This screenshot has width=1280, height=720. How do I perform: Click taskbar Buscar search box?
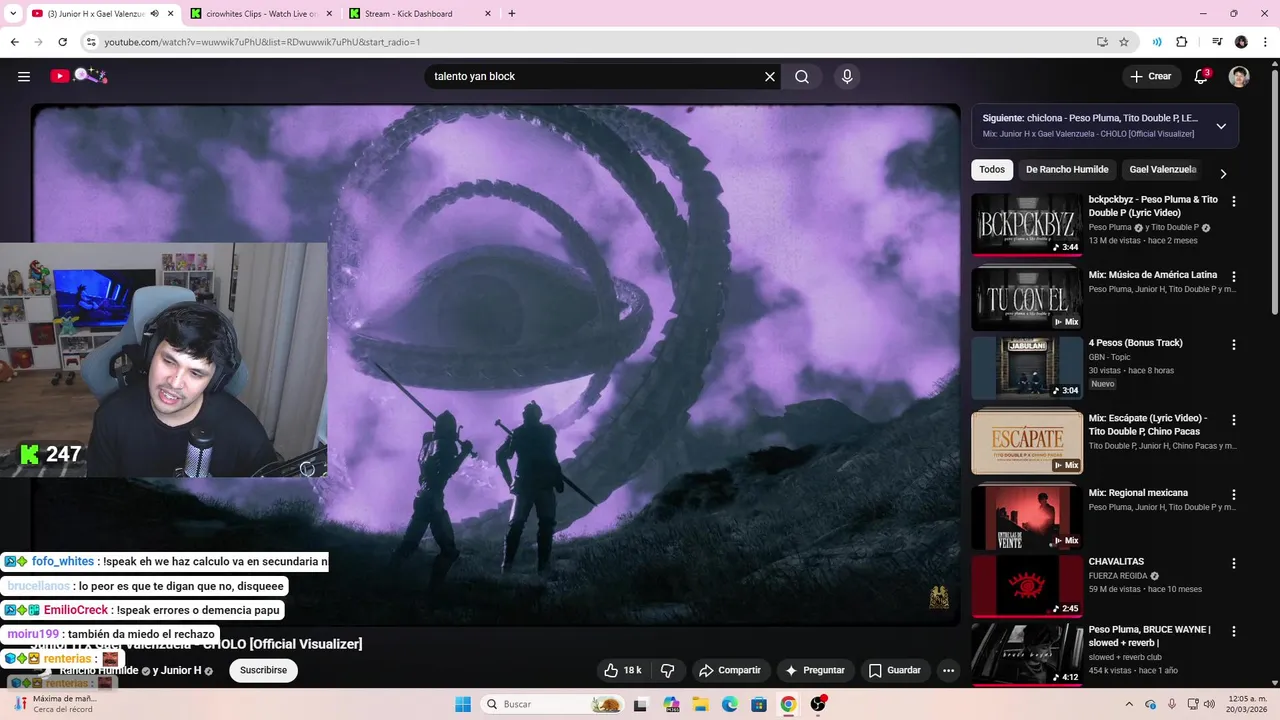552,704
